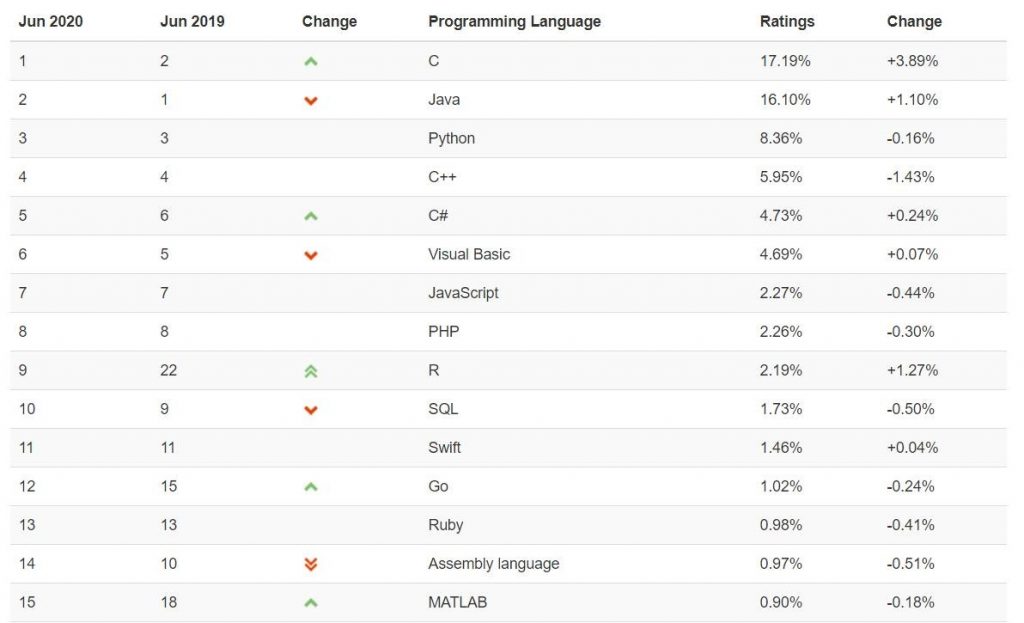Viewport: 1024px width, 623px height.
Task: Click the Ruby language name
Action: [445, 525]
